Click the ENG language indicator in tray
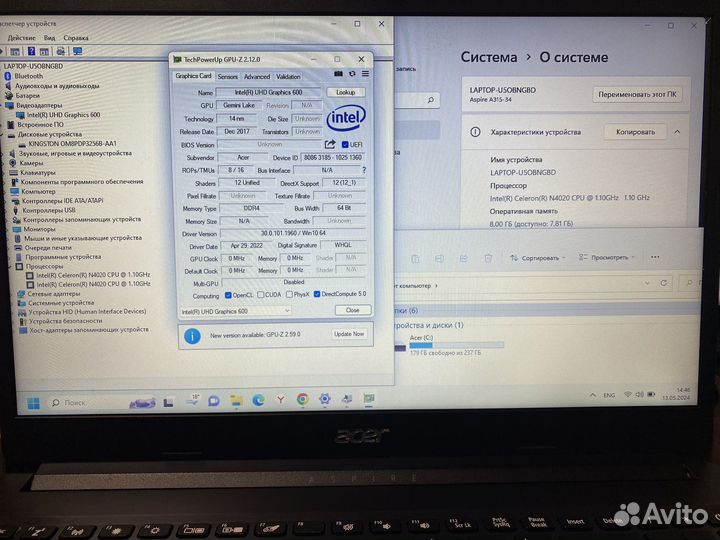The height and width of the screenshot is (540, 720). pos(609,395)
